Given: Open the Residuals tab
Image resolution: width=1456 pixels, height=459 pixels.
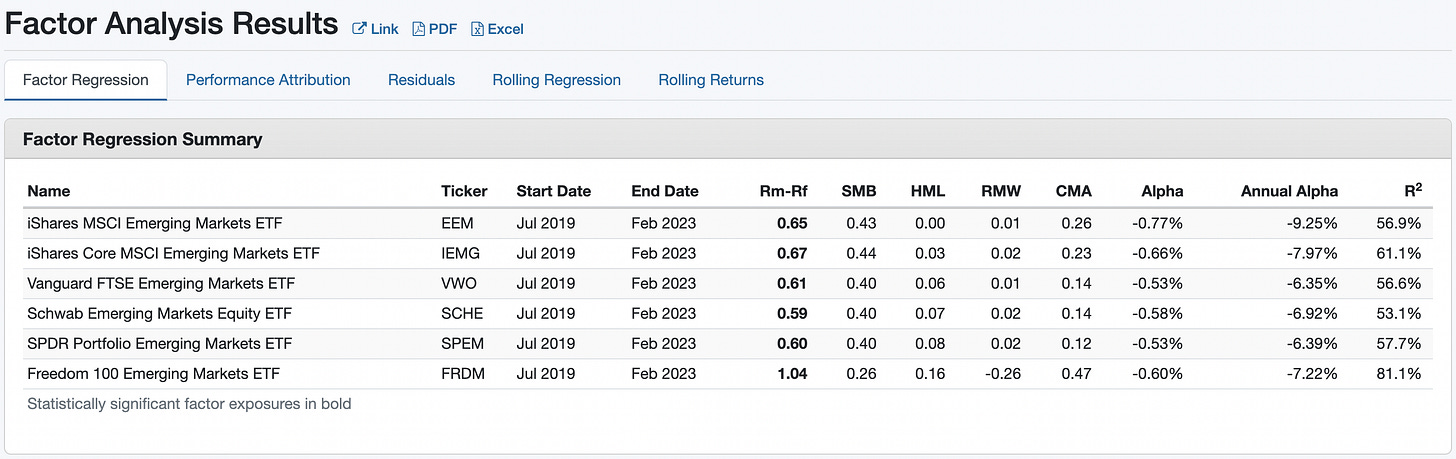Looking at the screenshot, I should coord(421,80).
